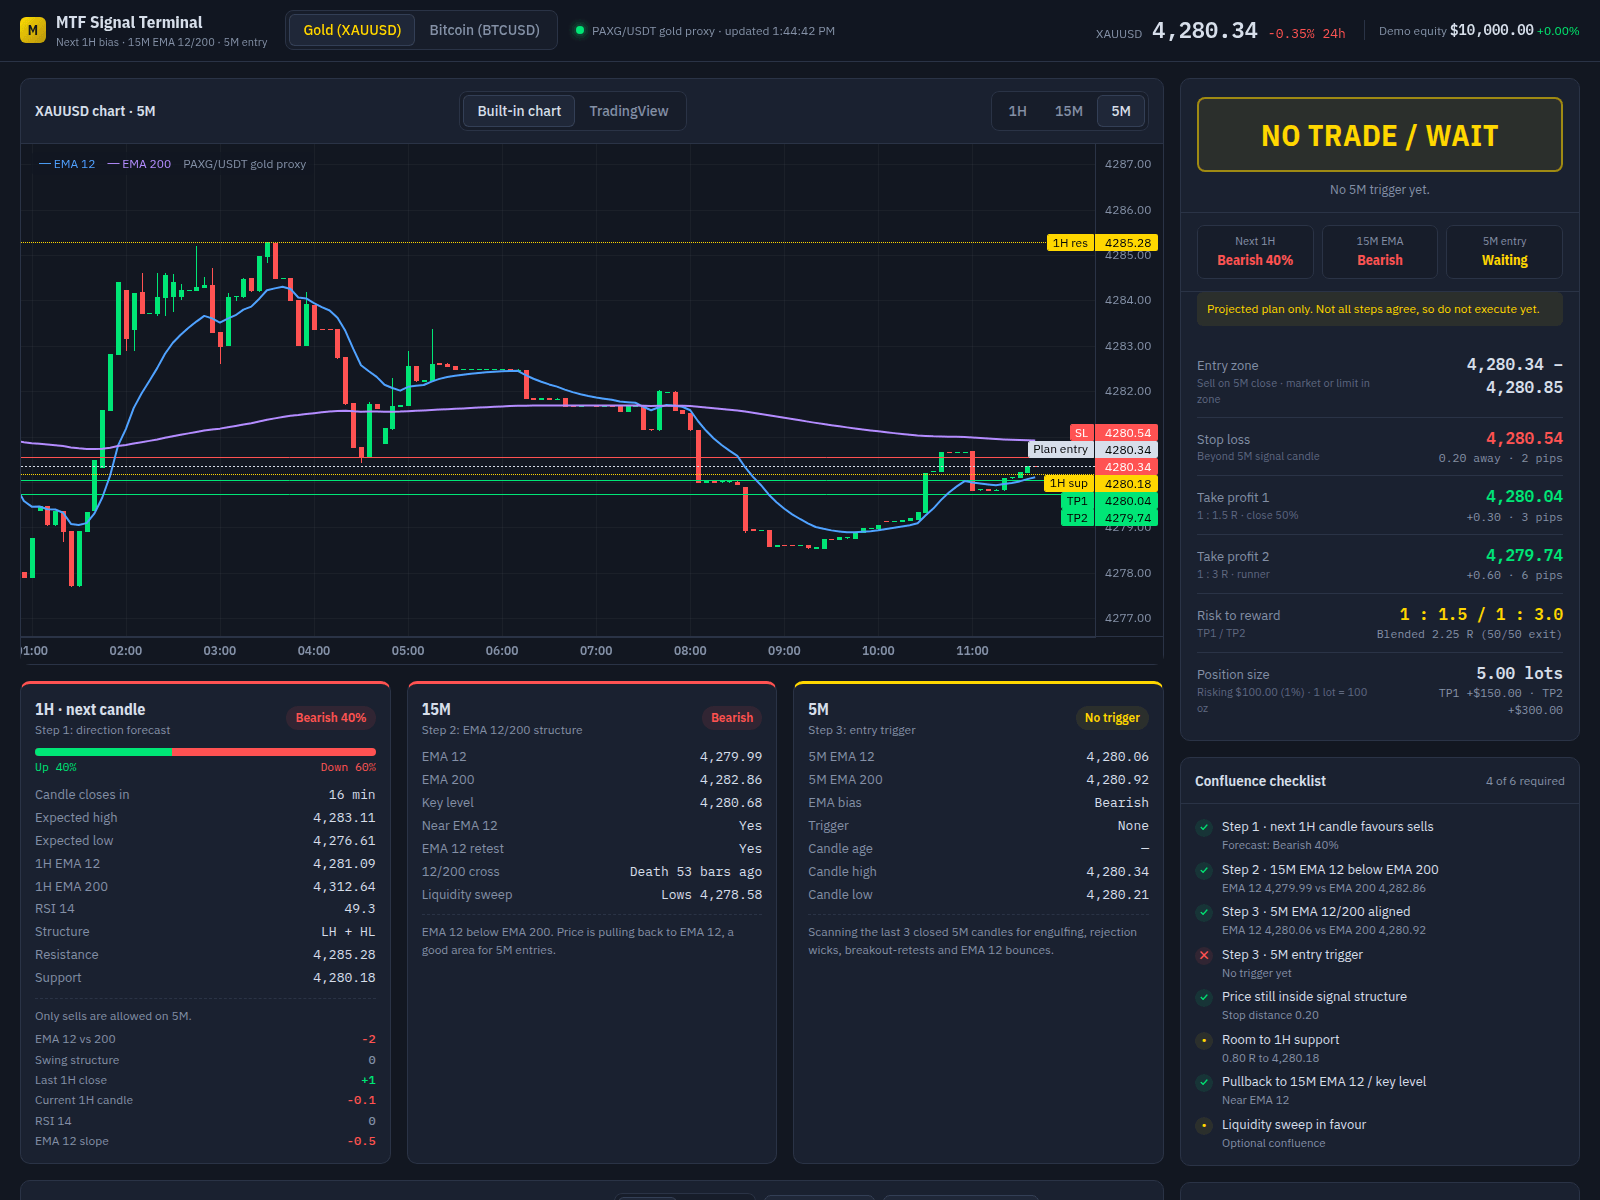Click the SL 4280.54 chart label

pyautogui.click(x=1114, y=433)
